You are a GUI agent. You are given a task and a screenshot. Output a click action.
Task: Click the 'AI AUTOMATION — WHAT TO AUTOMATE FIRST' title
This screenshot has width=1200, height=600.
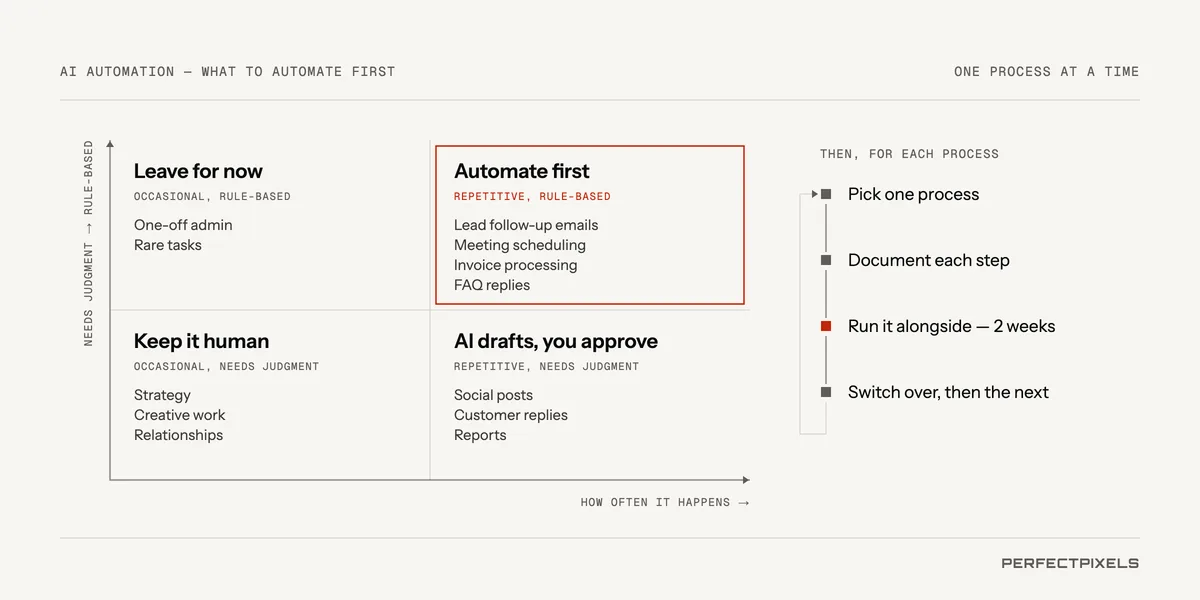[x=228, y=72]
